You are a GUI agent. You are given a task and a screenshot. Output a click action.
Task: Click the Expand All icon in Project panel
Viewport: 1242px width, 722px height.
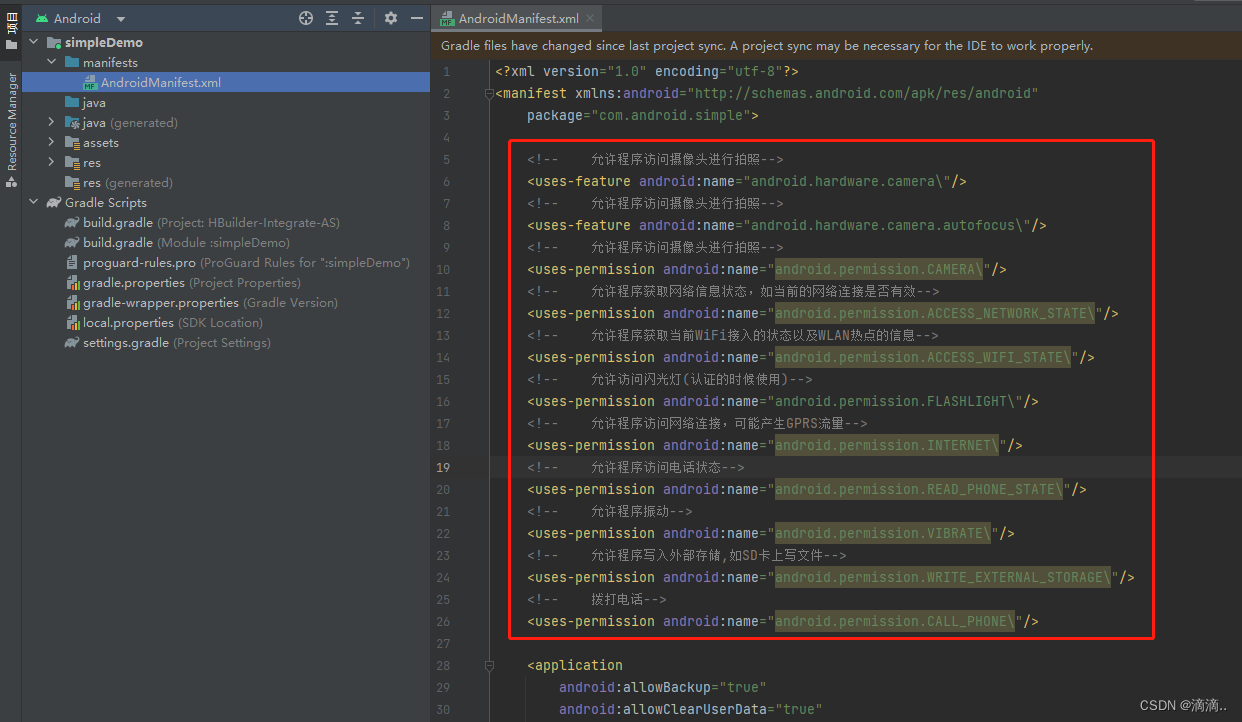click(x=333, y=17)
